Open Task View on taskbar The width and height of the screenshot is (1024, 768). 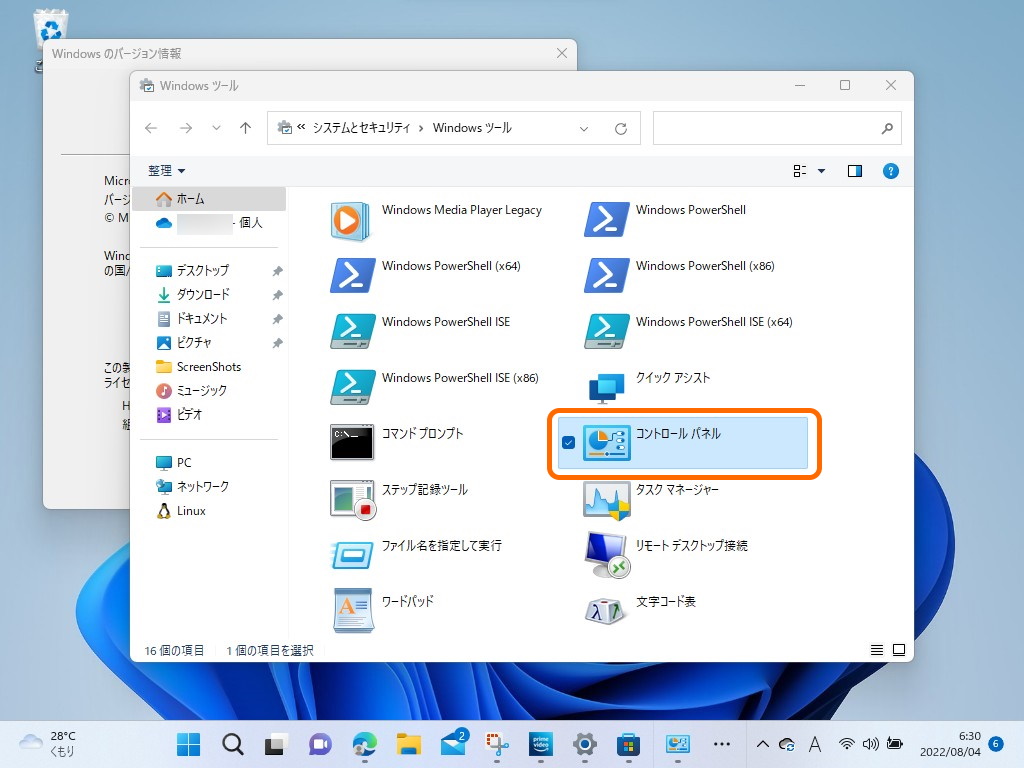[x=276, y=744]
